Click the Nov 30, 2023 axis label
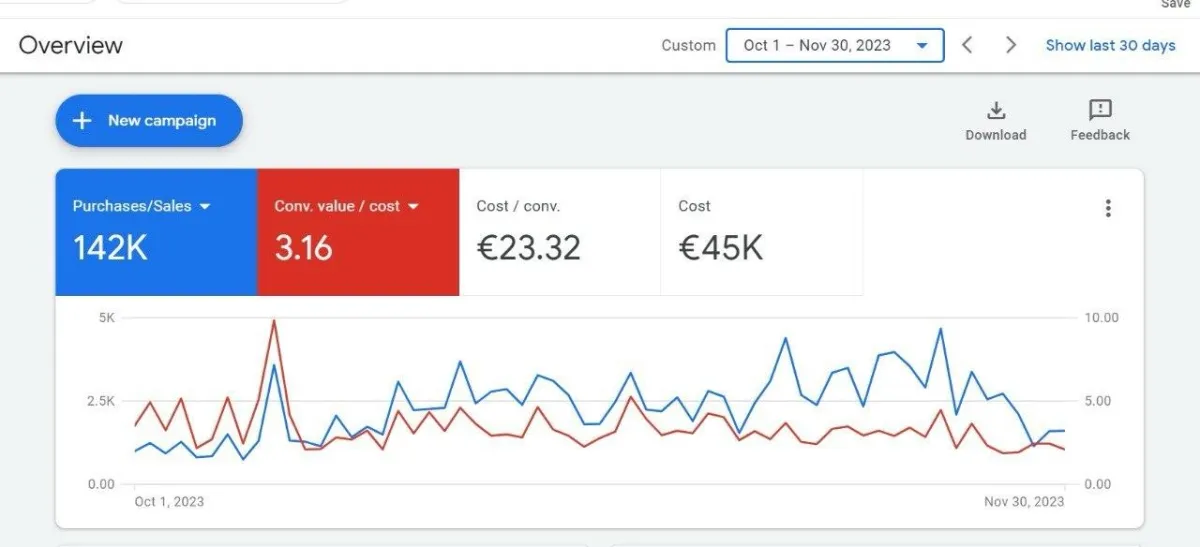Viewport: 1200px width, 547px height. [1024, 501]
